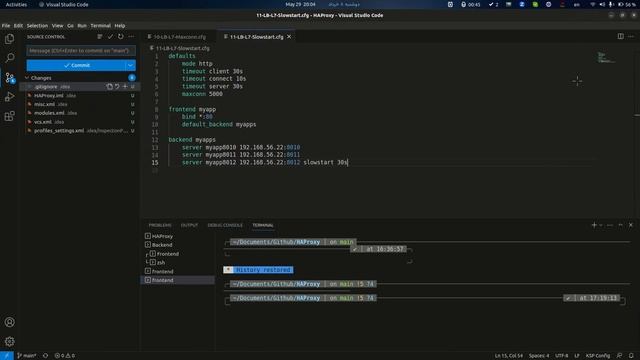The image size is (640, 360).
Task: Click the remote window indicator in status bar
Action: coord(7,356)
